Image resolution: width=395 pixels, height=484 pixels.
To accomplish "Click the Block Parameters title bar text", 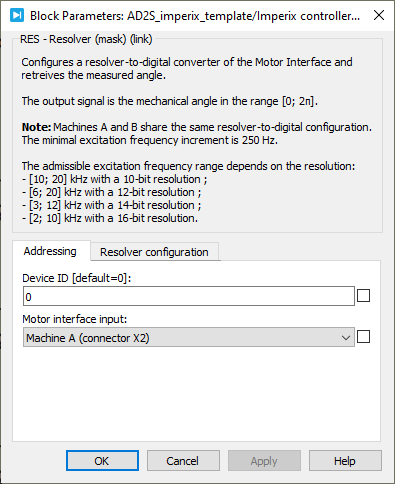I will (x=195, y=16).
